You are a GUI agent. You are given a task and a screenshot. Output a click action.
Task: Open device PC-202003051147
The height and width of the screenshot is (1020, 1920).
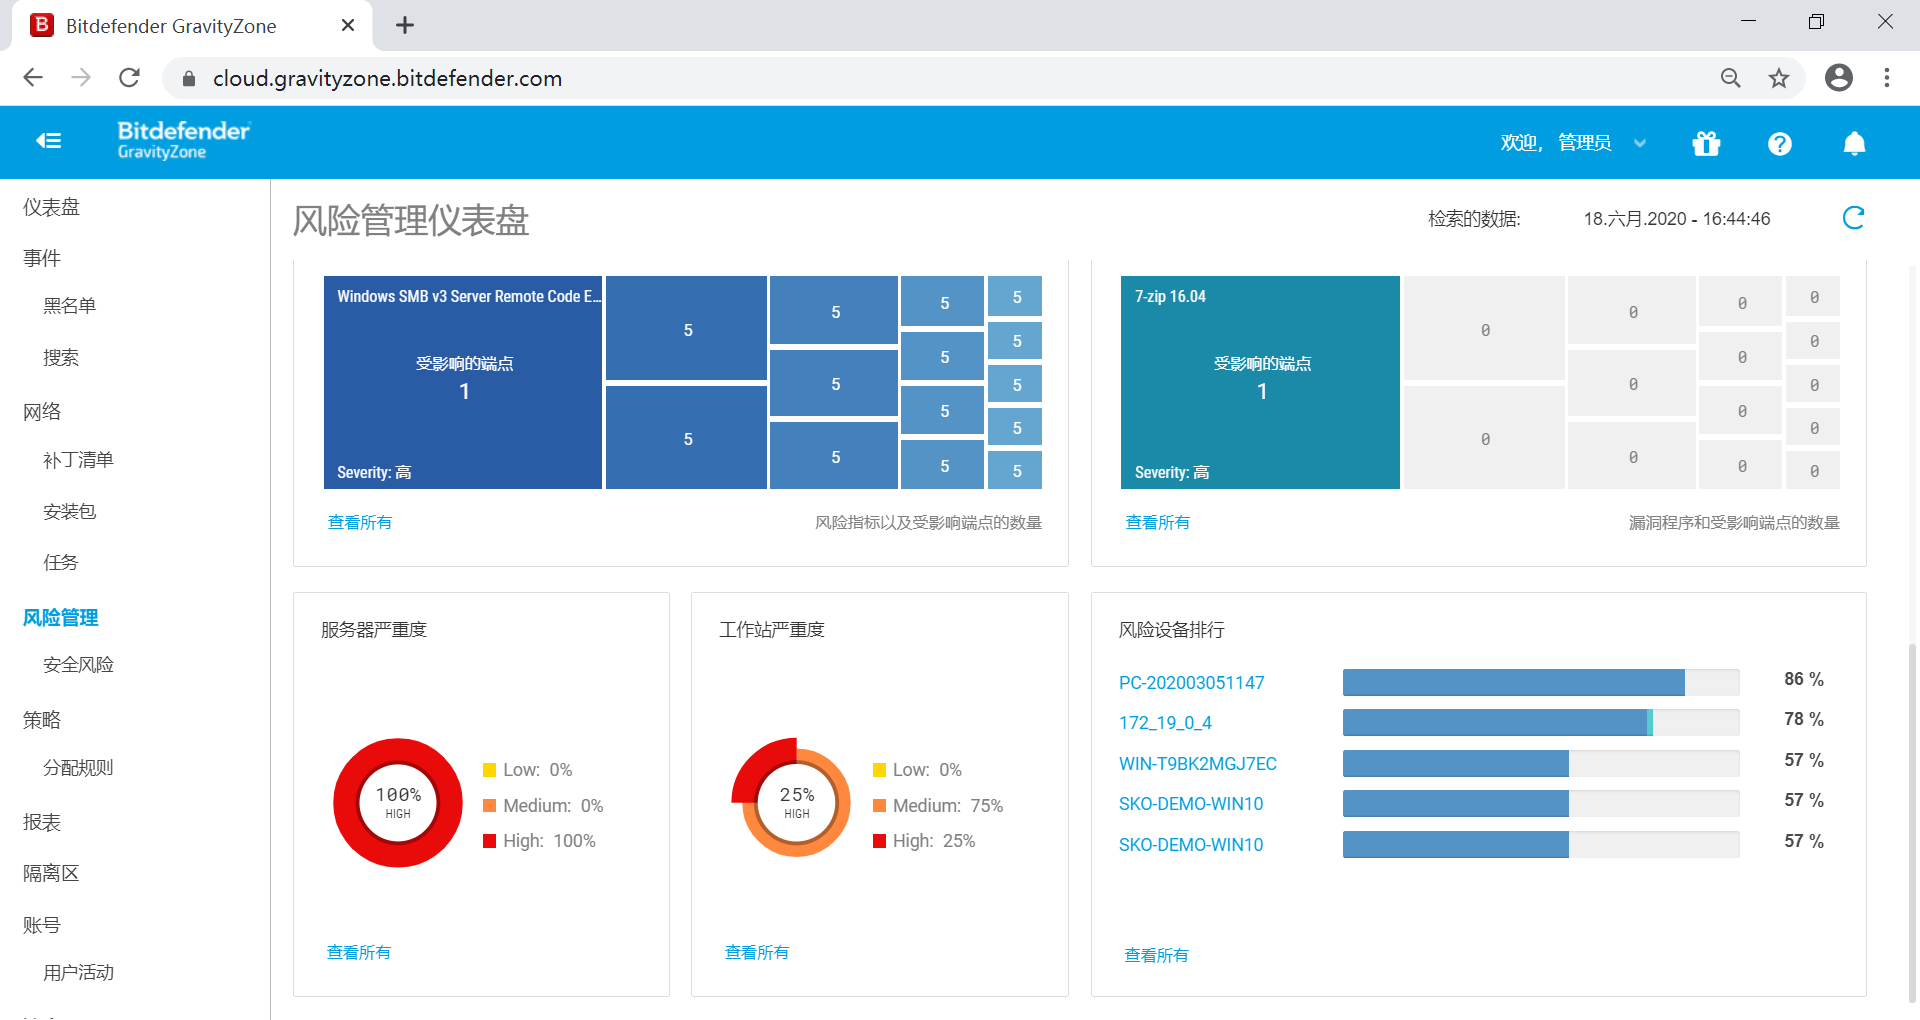coord(1191,683)
